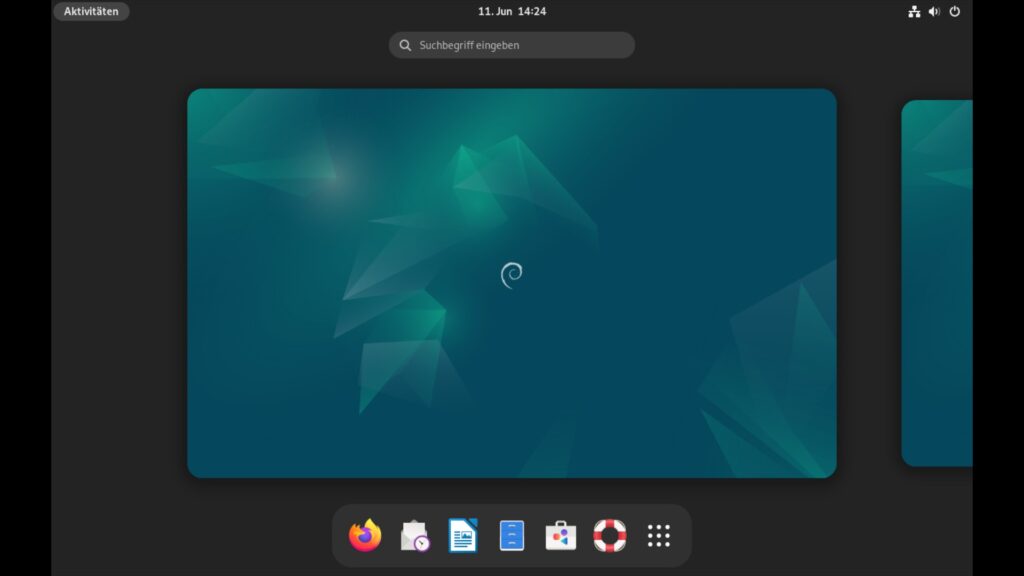Open LibreOffice Writer from the dash
Viewport: 1024px width, 576px height.
click(x=463, y=536)
